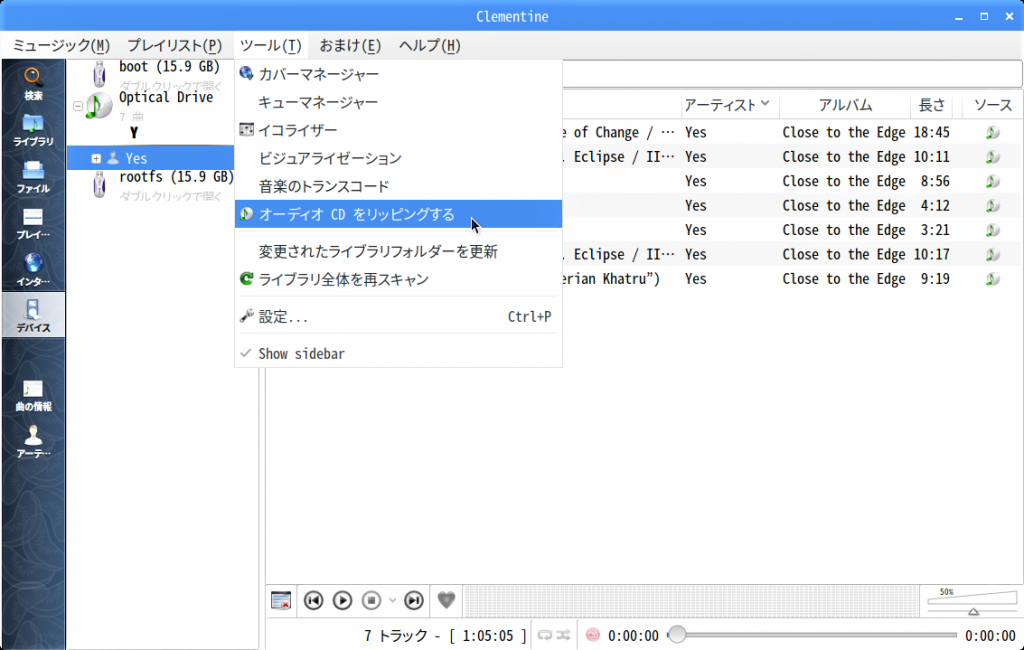Run ライブラリ全体を再スキャン
Viewport: 1024px width, 650px height.
tap(398, 280)
